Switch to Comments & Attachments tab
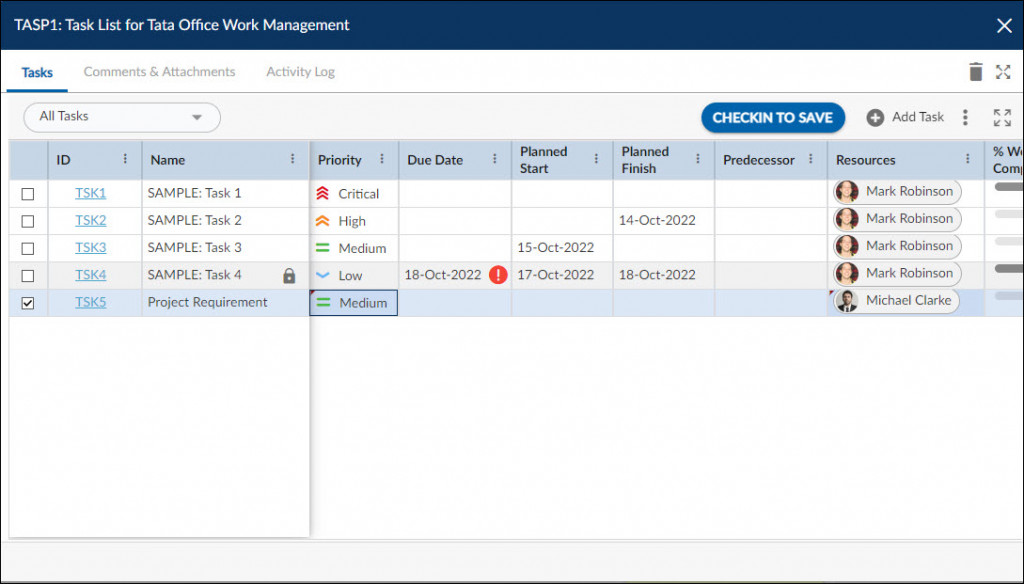Viewport: 1024px width, 584px height. click(x=159, y=71)
